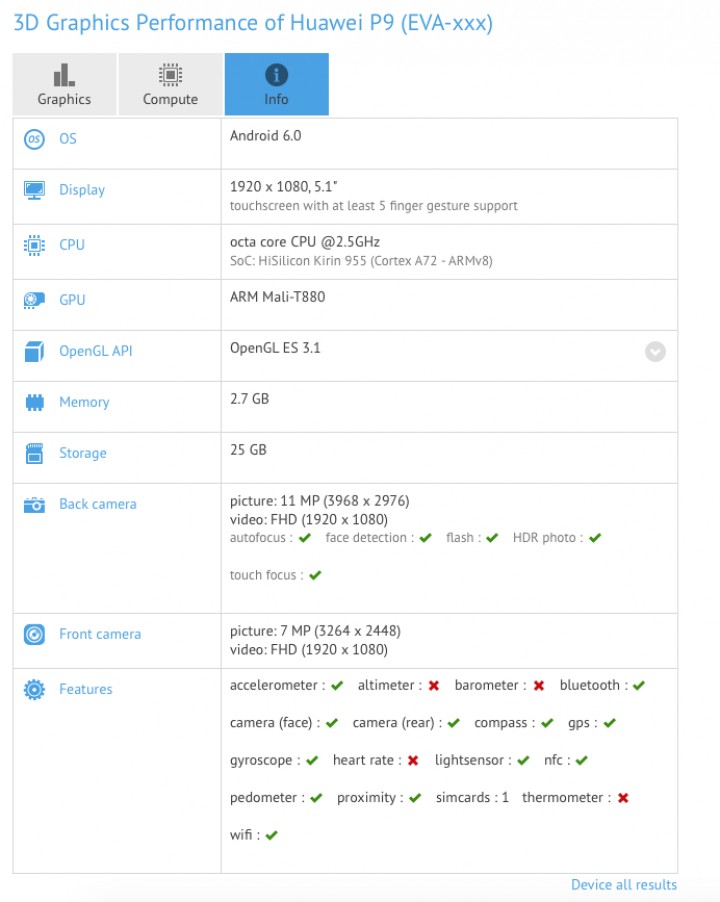
Task: Expand the OpenGL ES 3.1 details chevron
Action: coord(655,351)
